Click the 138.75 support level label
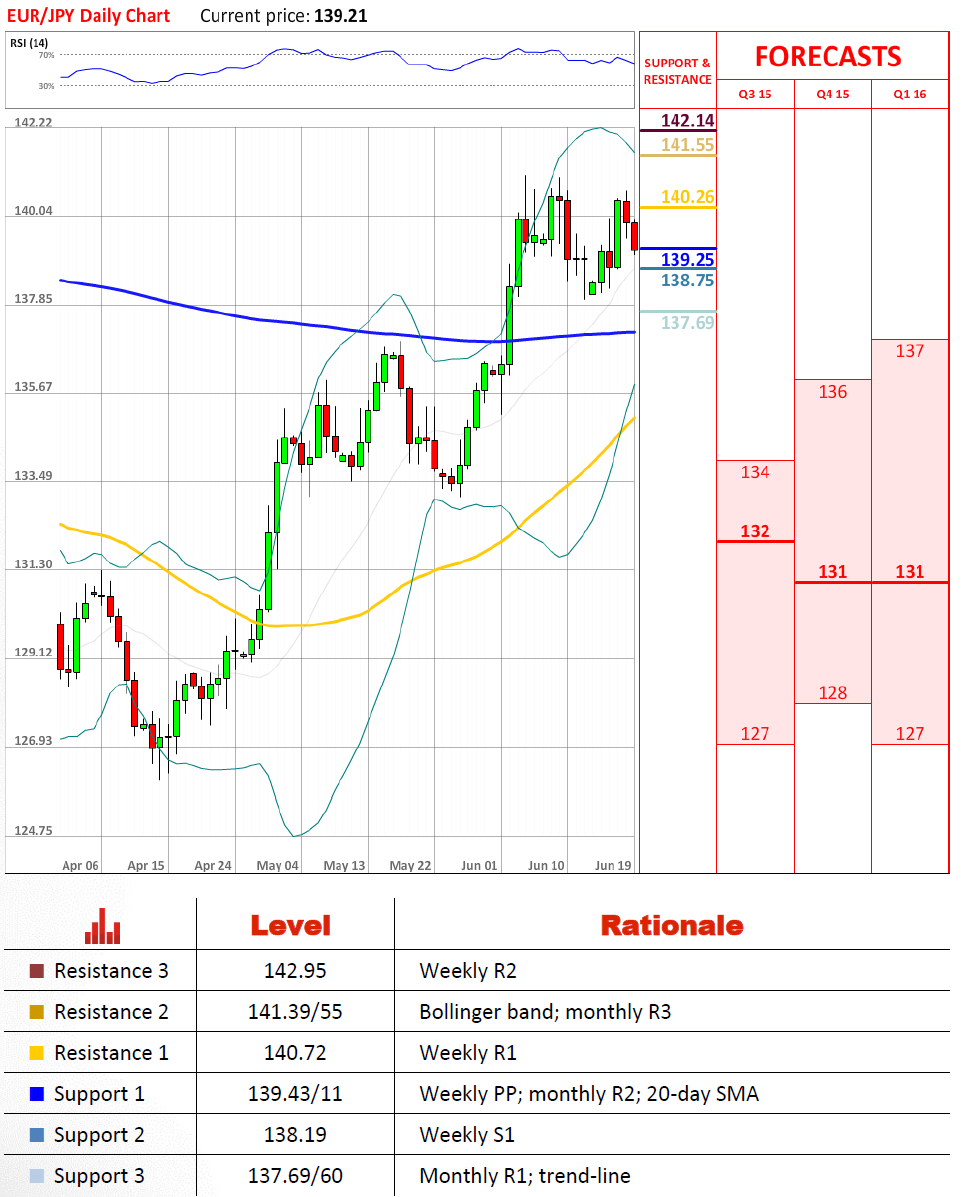Image resolution: width=963 pixels, height=1197 pixels. [x=687, y=280]
